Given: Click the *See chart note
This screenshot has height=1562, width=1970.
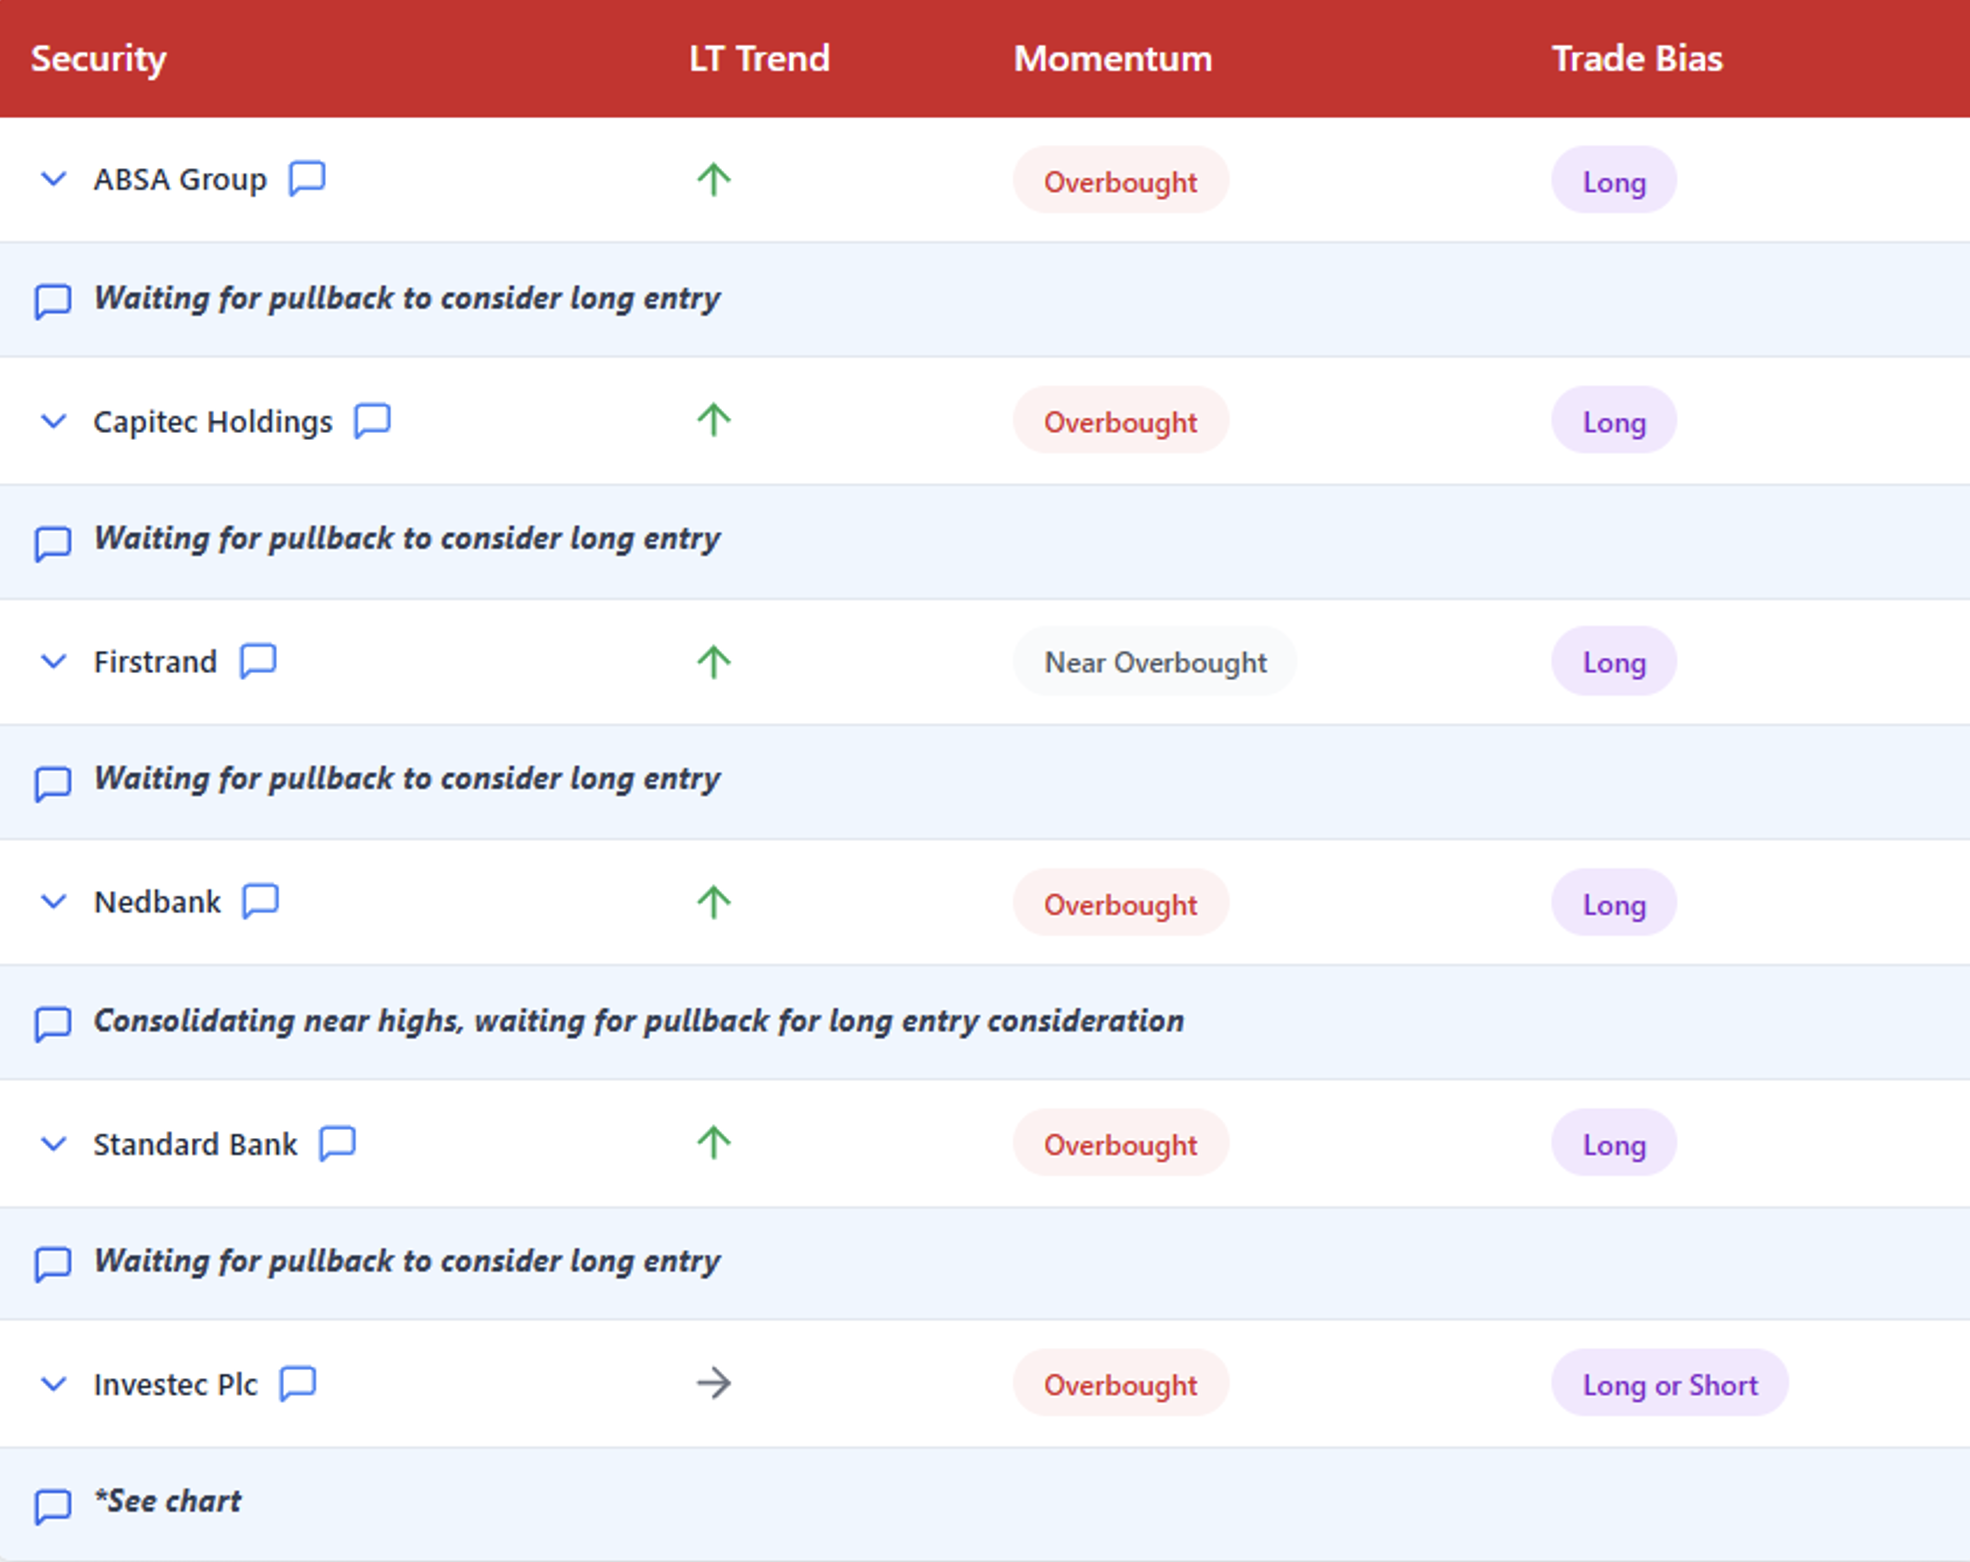Looking at the screenshot, I should point(168,1501).
